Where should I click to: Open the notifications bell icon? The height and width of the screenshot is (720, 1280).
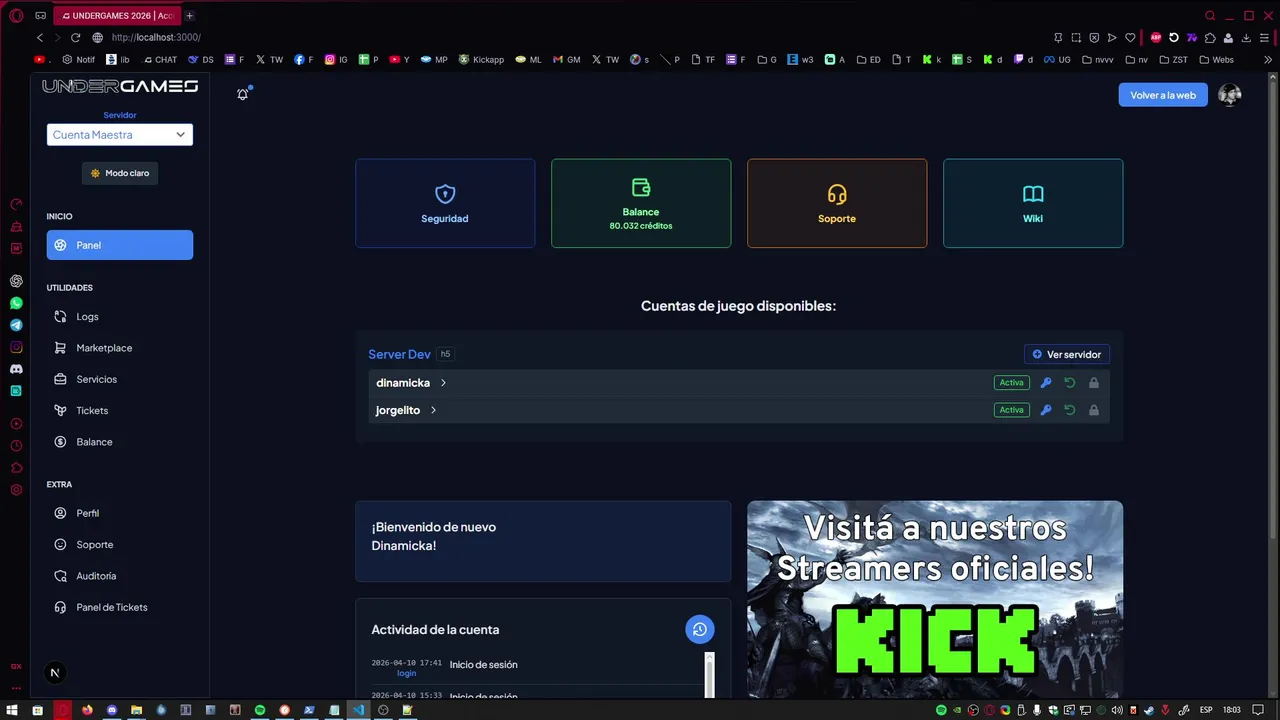coord(243,94)
